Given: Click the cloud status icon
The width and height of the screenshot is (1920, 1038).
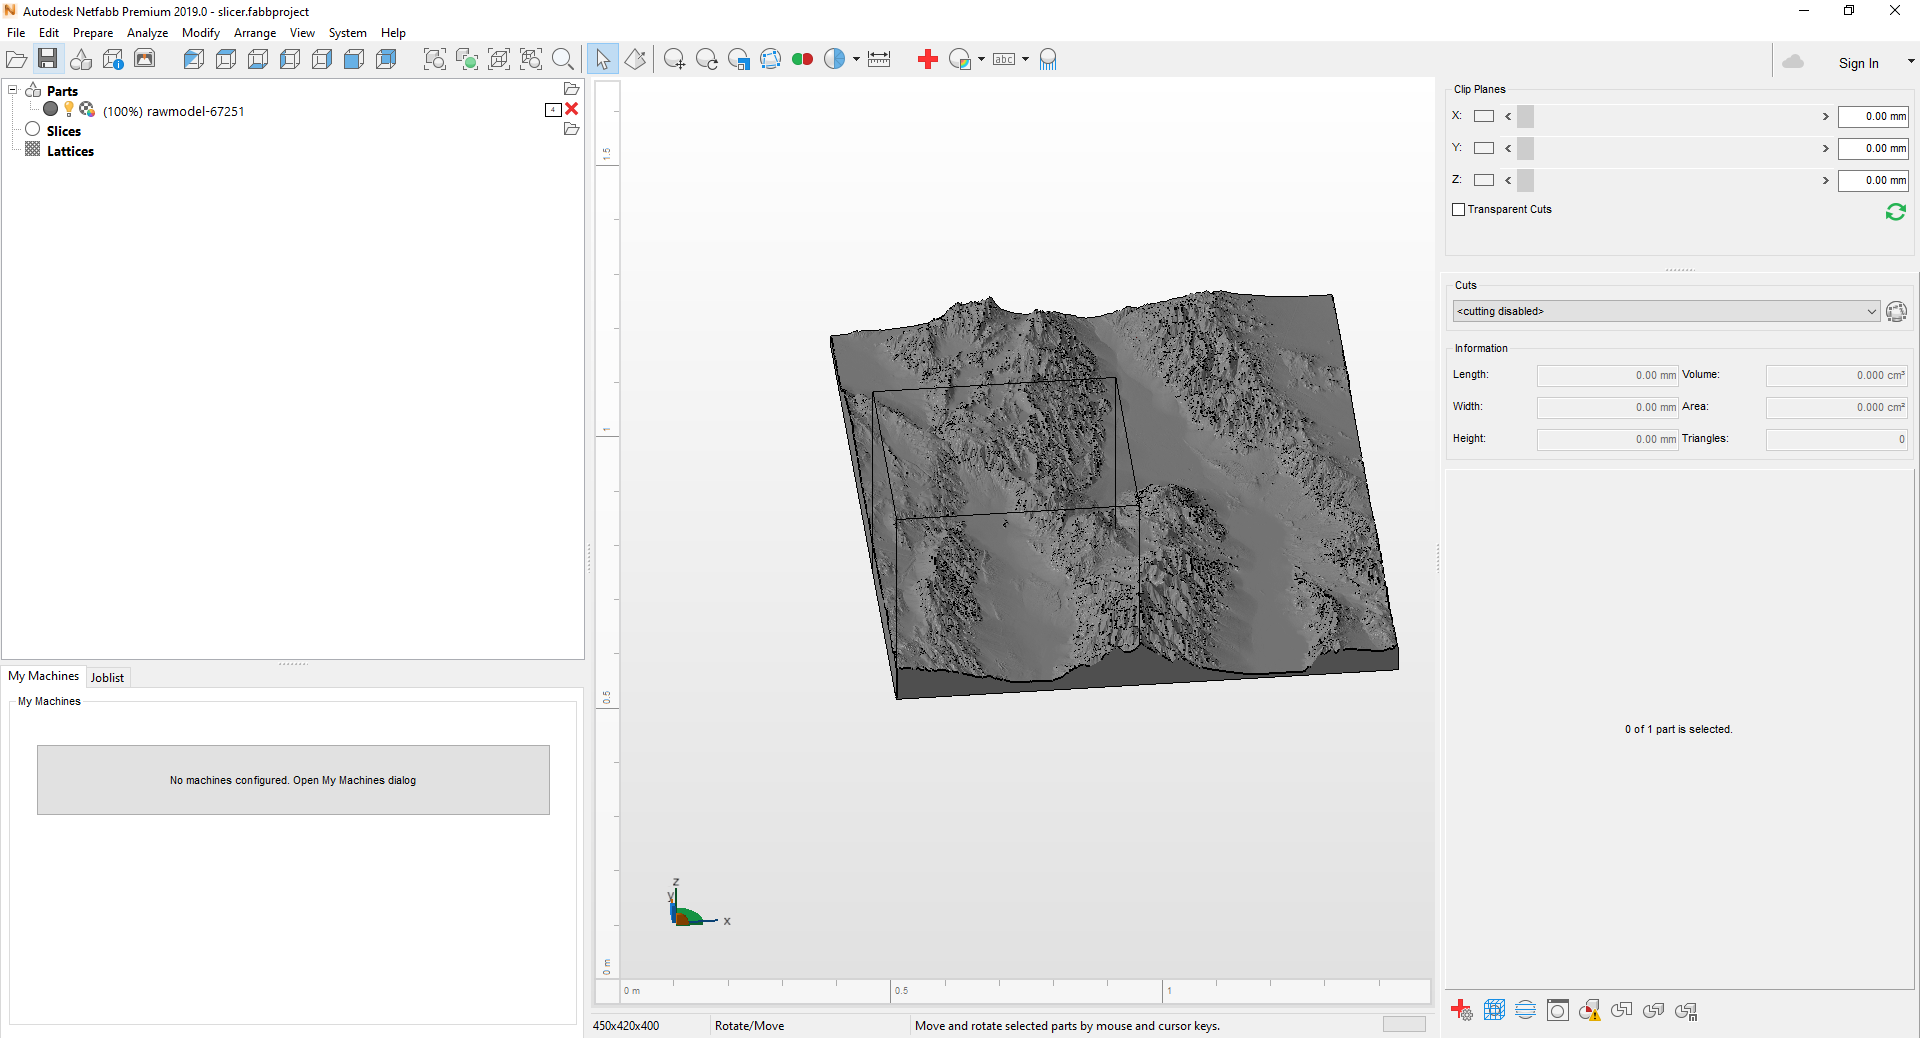Looking at the screenshot, I should [1793, 62].
